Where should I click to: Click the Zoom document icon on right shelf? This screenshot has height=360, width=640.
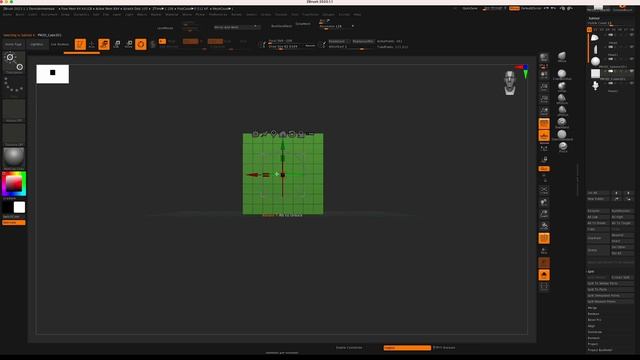click(544, 87)
